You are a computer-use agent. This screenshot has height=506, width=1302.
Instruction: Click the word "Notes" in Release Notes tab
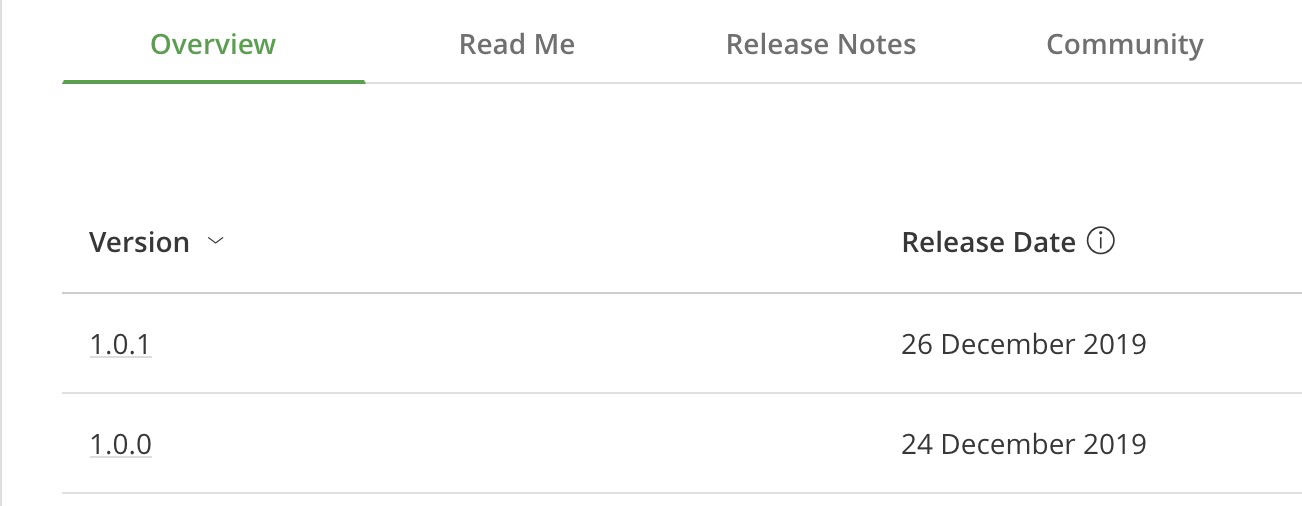879,45
